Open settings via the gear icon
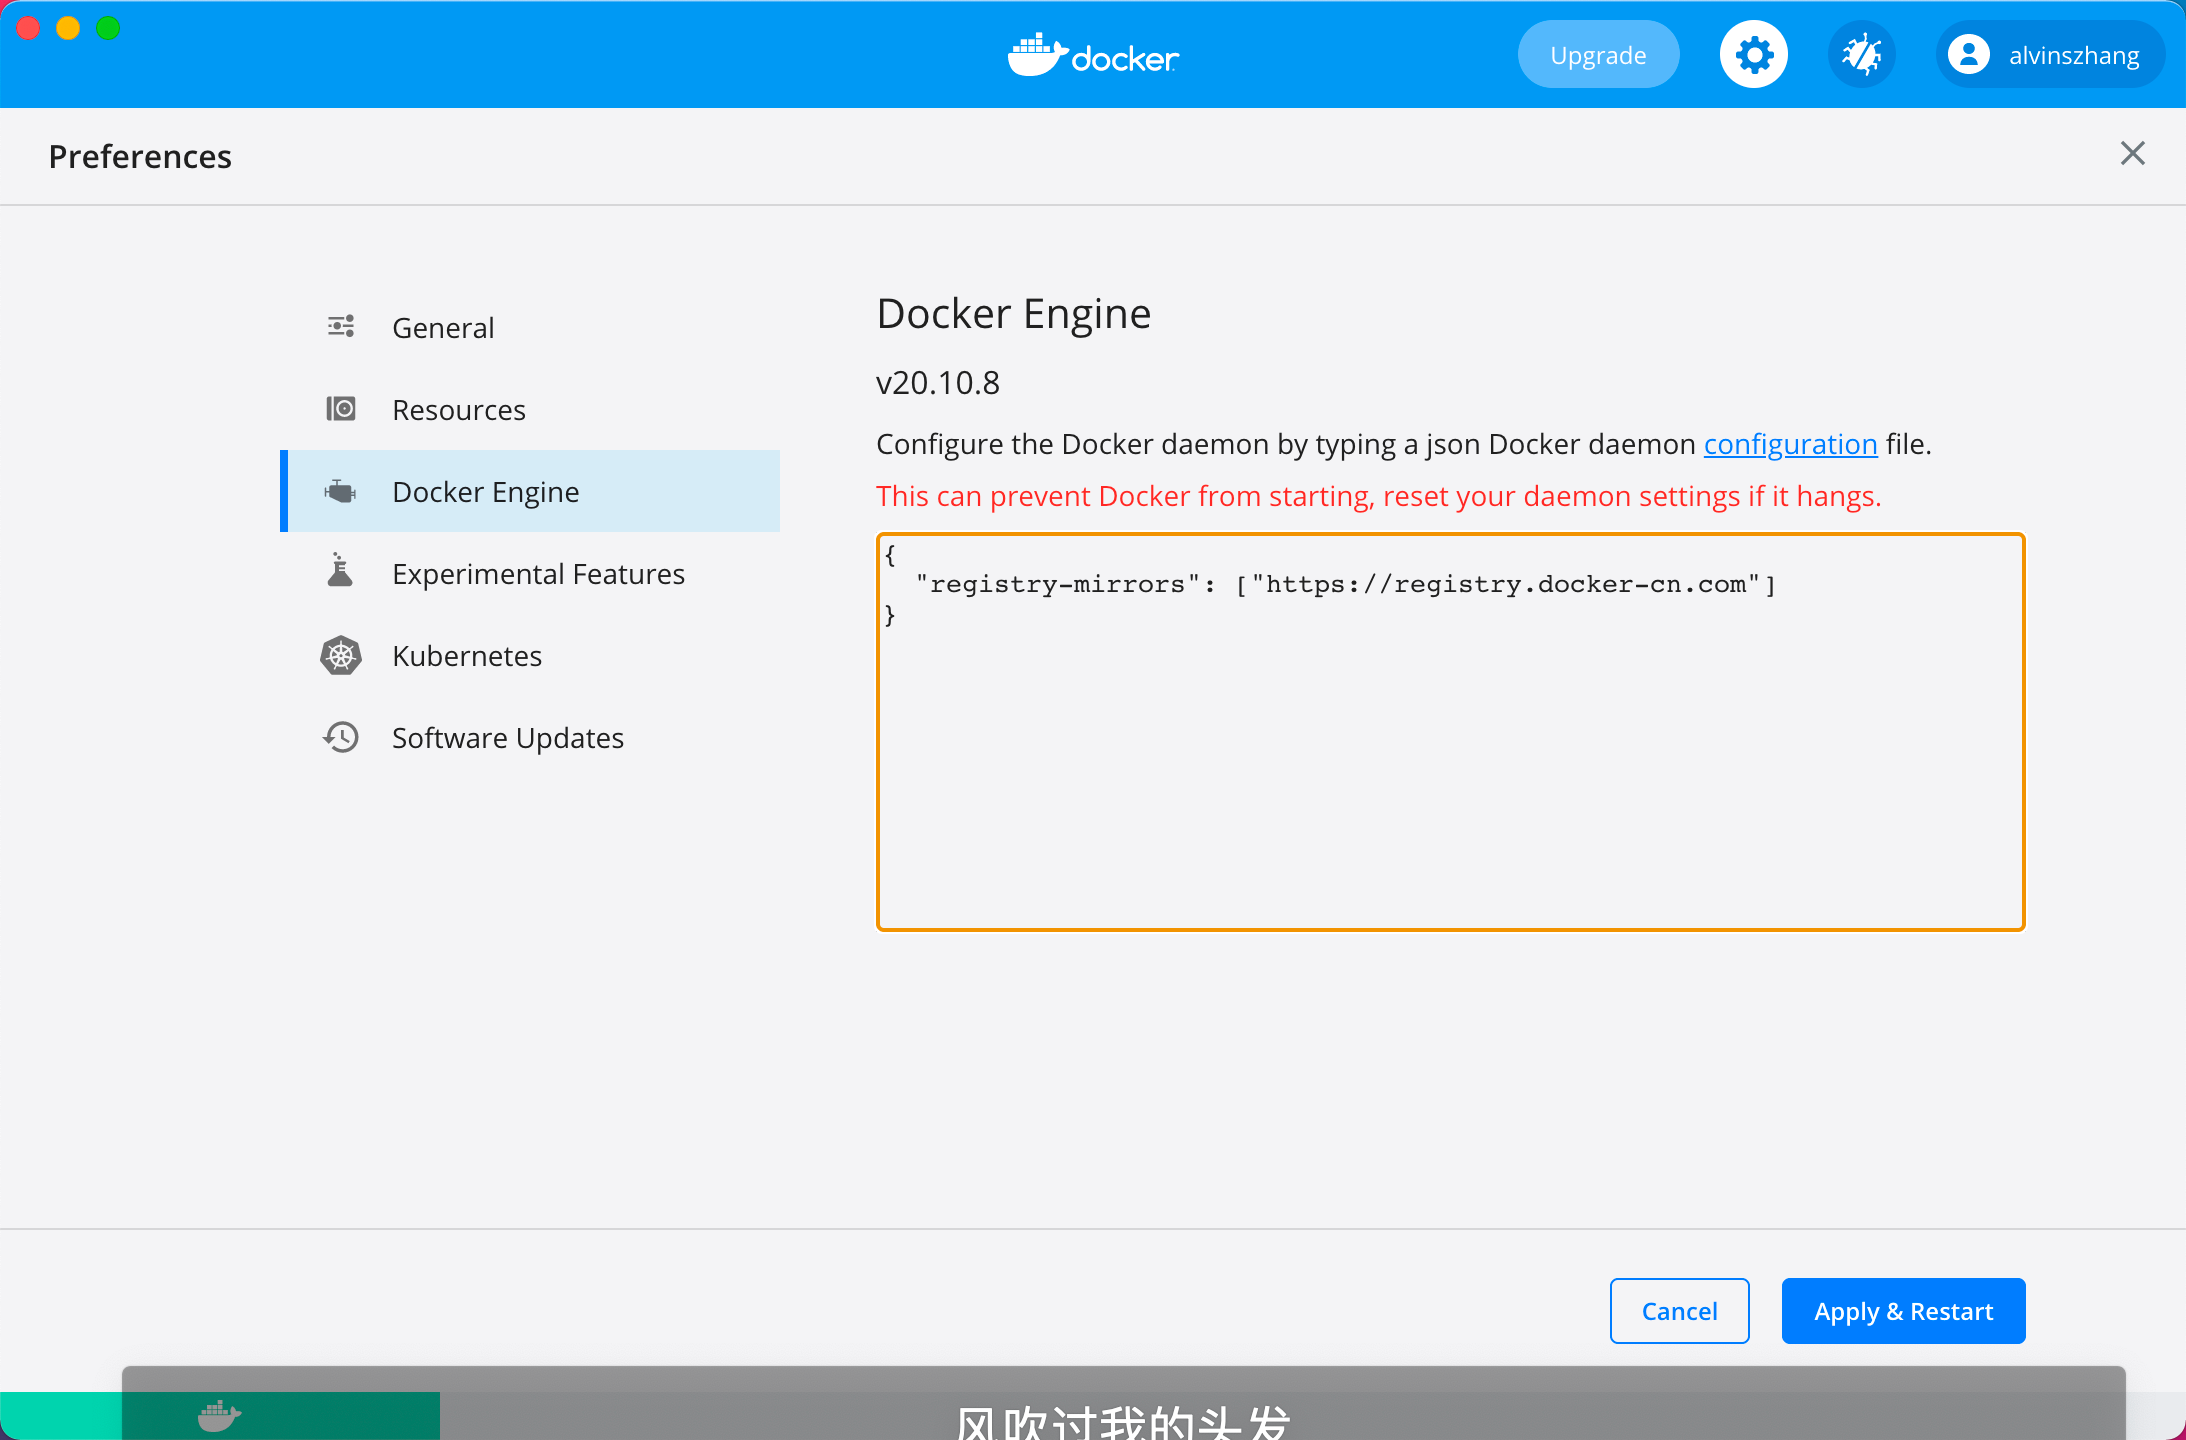This screenshot has height=1440, width=2186. click(1753, 54)
